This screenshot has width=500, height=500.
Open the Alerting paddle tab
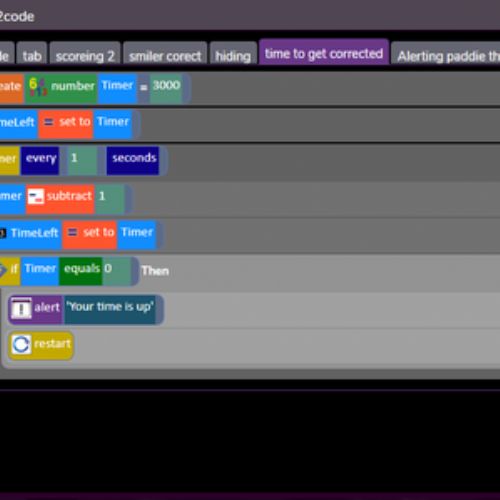pyautogui.click(x=446, y=54)
